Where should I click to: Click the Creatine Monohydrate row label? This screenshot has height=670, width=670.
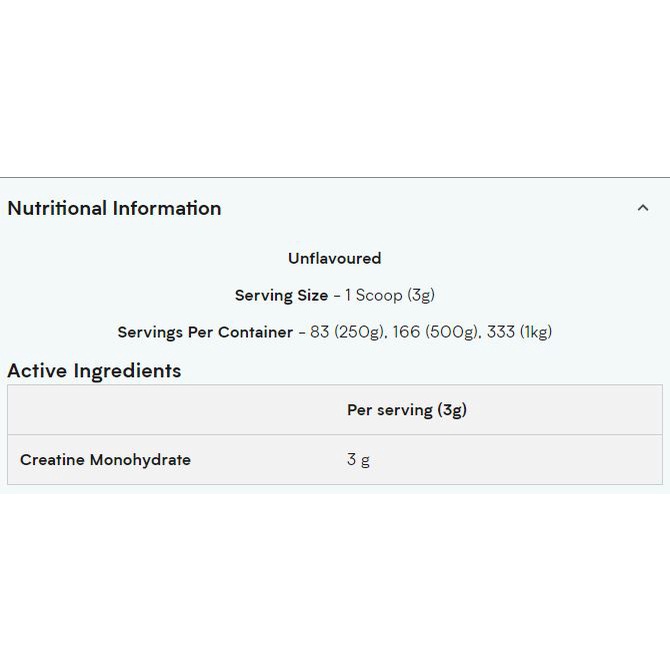tap(105, 460)
